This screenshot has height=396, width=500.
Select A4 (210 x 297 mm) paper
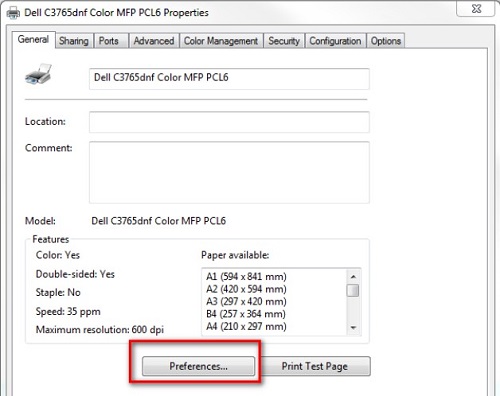[x=246, y=326]
